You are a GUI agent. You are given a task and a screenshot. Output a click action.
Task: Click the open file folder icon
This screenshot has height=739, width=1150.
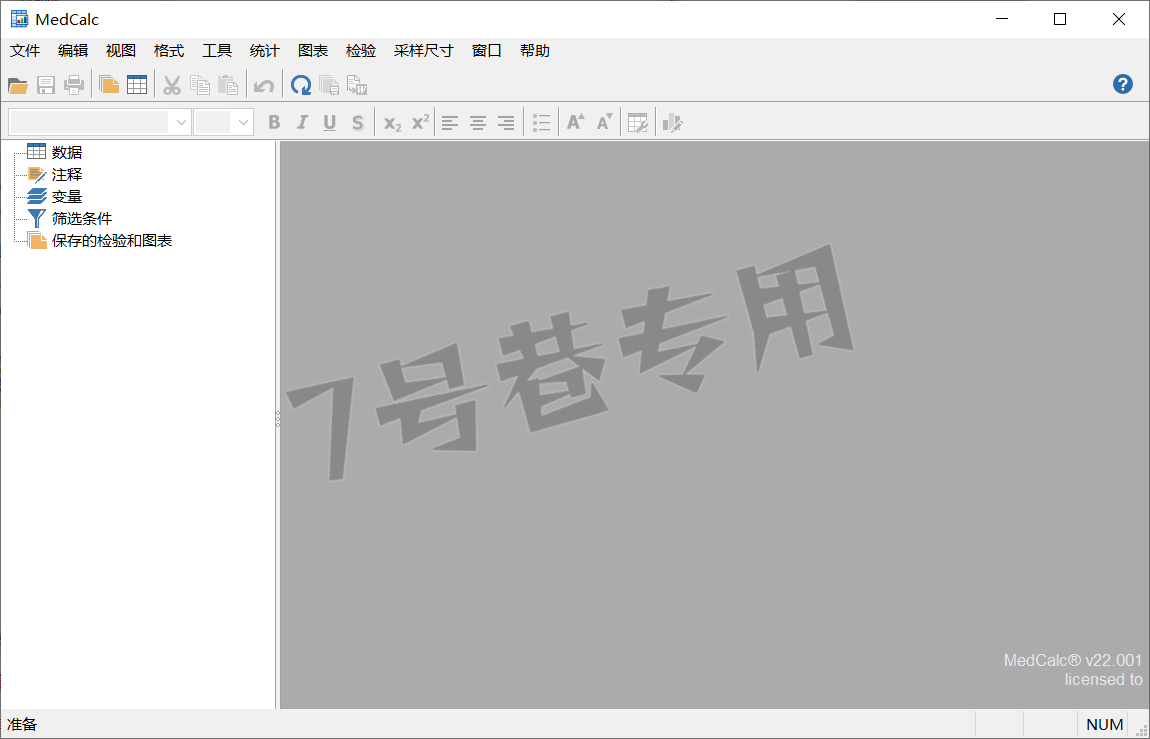tap(18, 85)
